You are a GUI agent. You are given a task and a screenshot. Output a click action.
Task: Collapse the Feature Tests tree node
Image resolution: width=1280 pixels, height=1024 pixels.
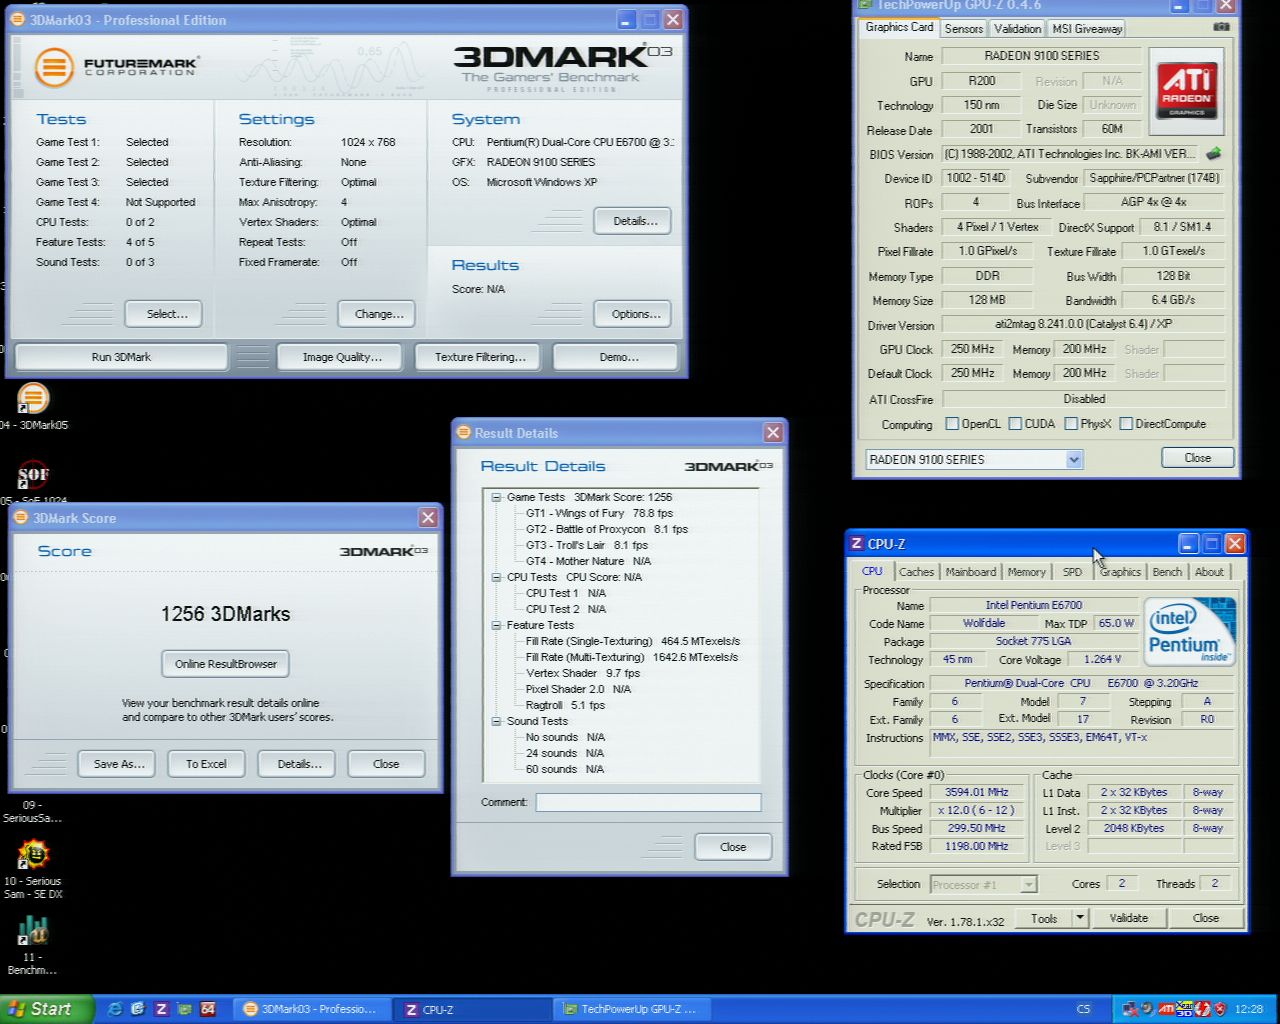tap(496, 625)
